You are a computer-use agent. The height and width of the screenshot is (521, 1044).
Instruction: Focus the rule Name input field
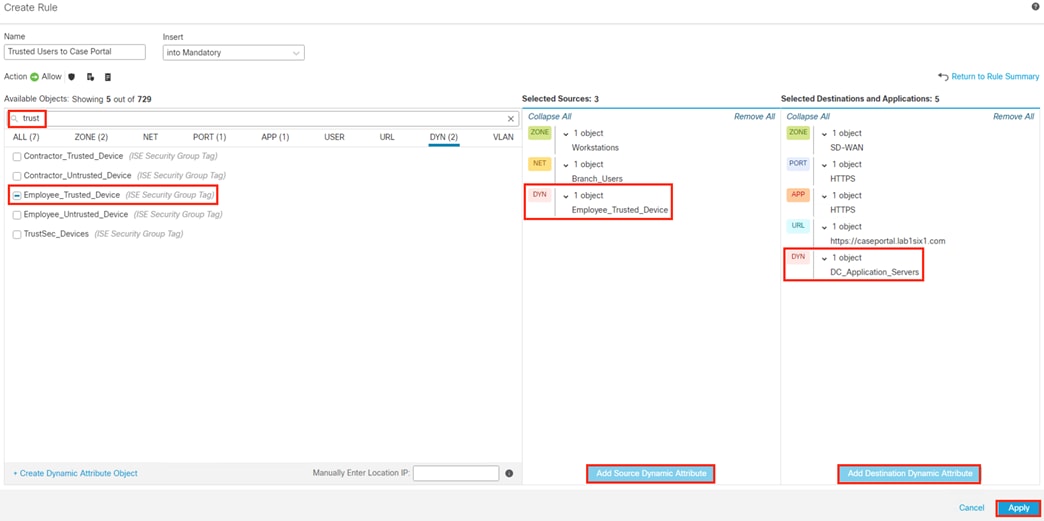coord(75,52)
